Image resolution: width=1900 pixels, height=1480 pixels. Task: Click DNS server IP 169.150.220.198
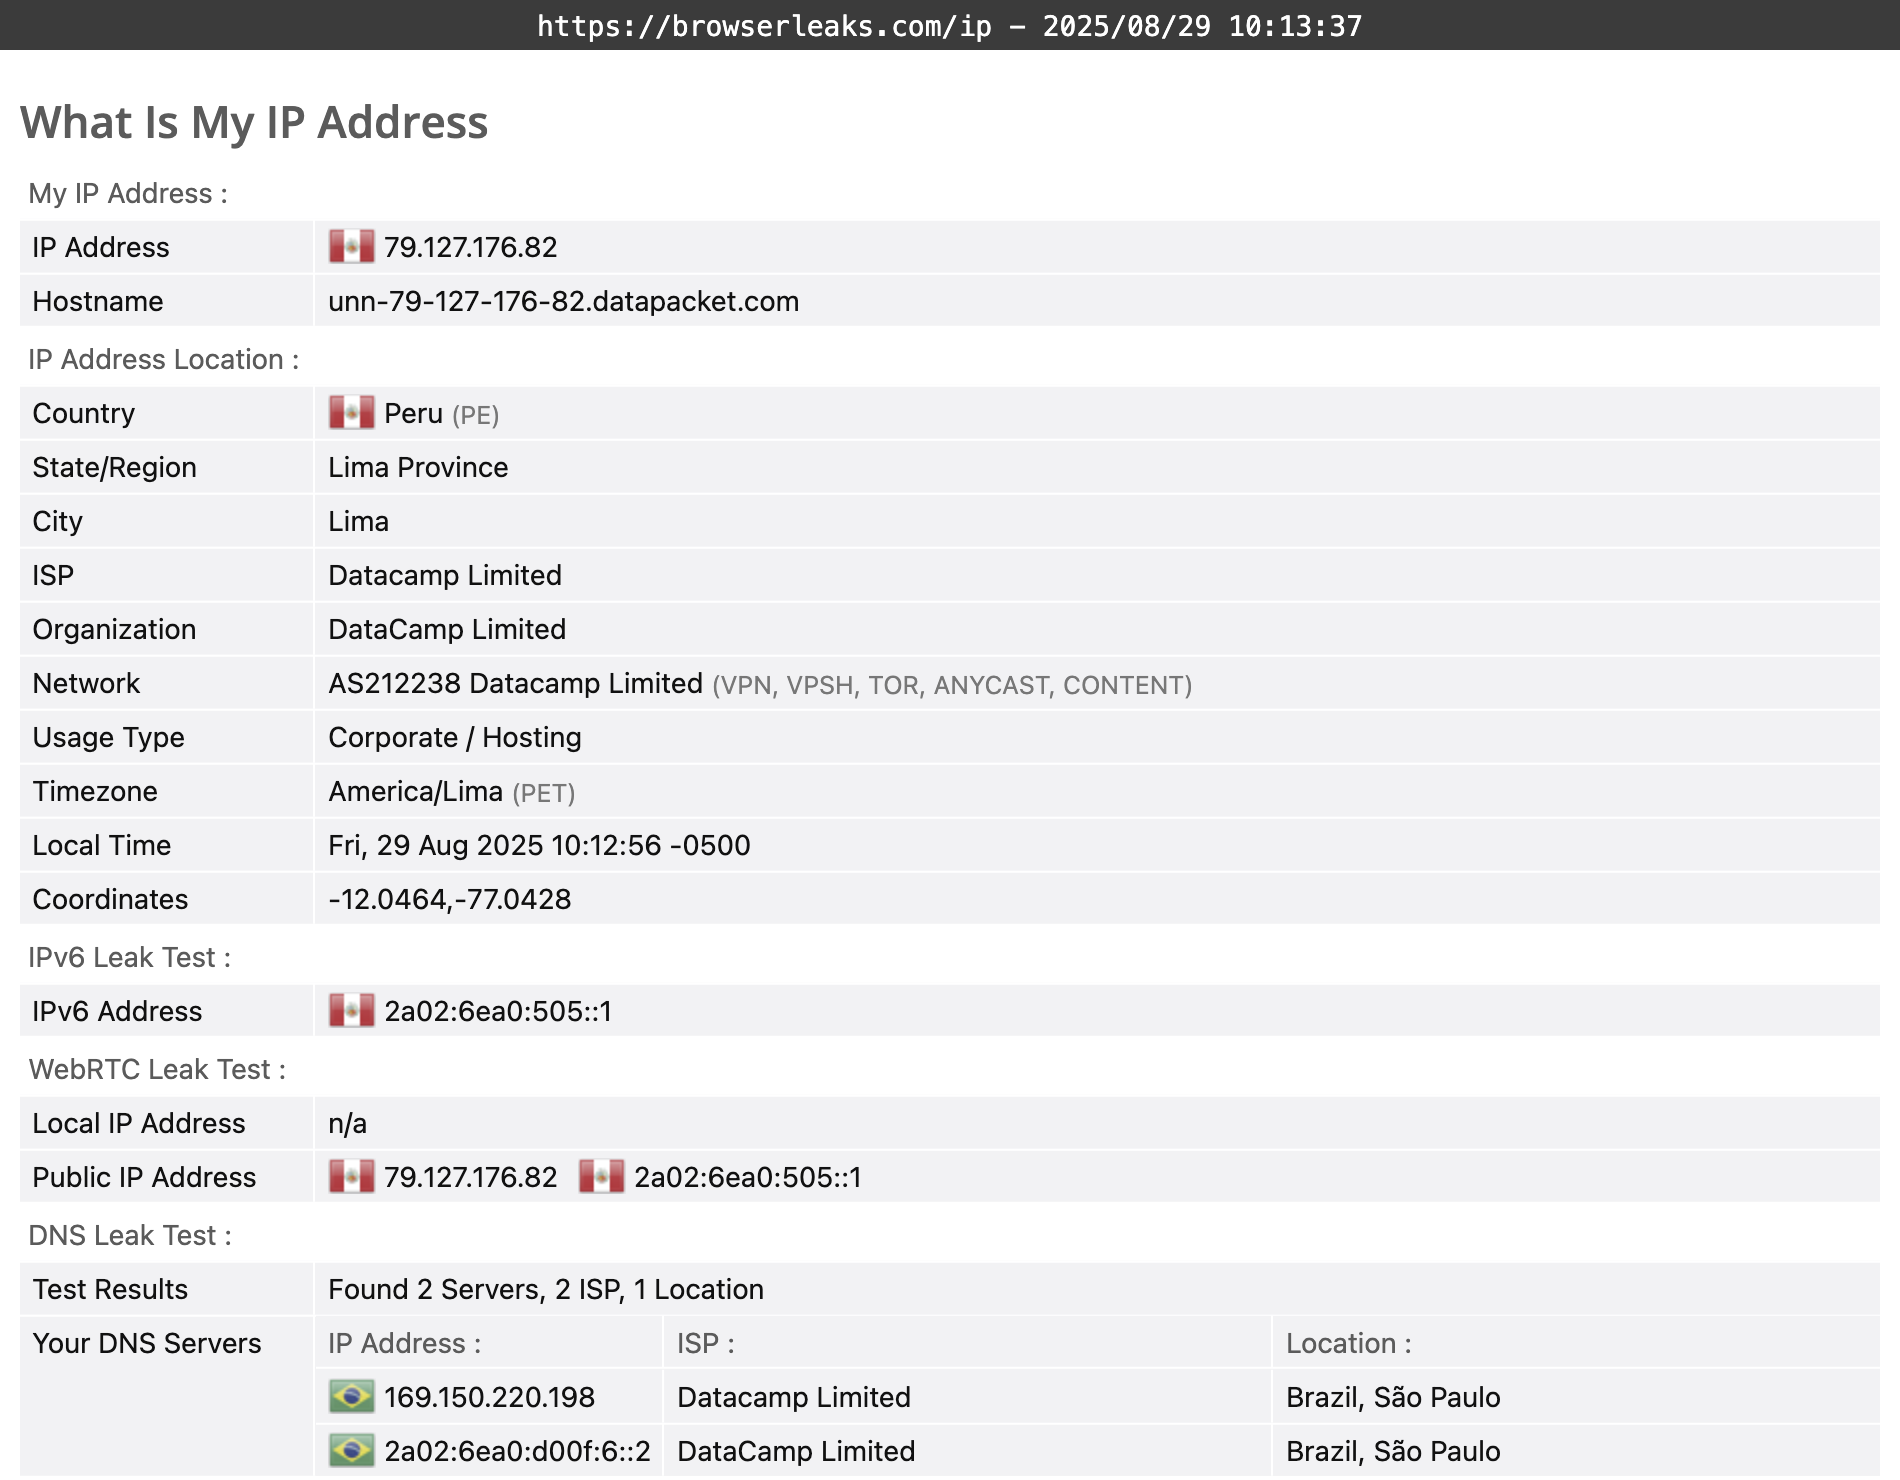point(490,1397)
